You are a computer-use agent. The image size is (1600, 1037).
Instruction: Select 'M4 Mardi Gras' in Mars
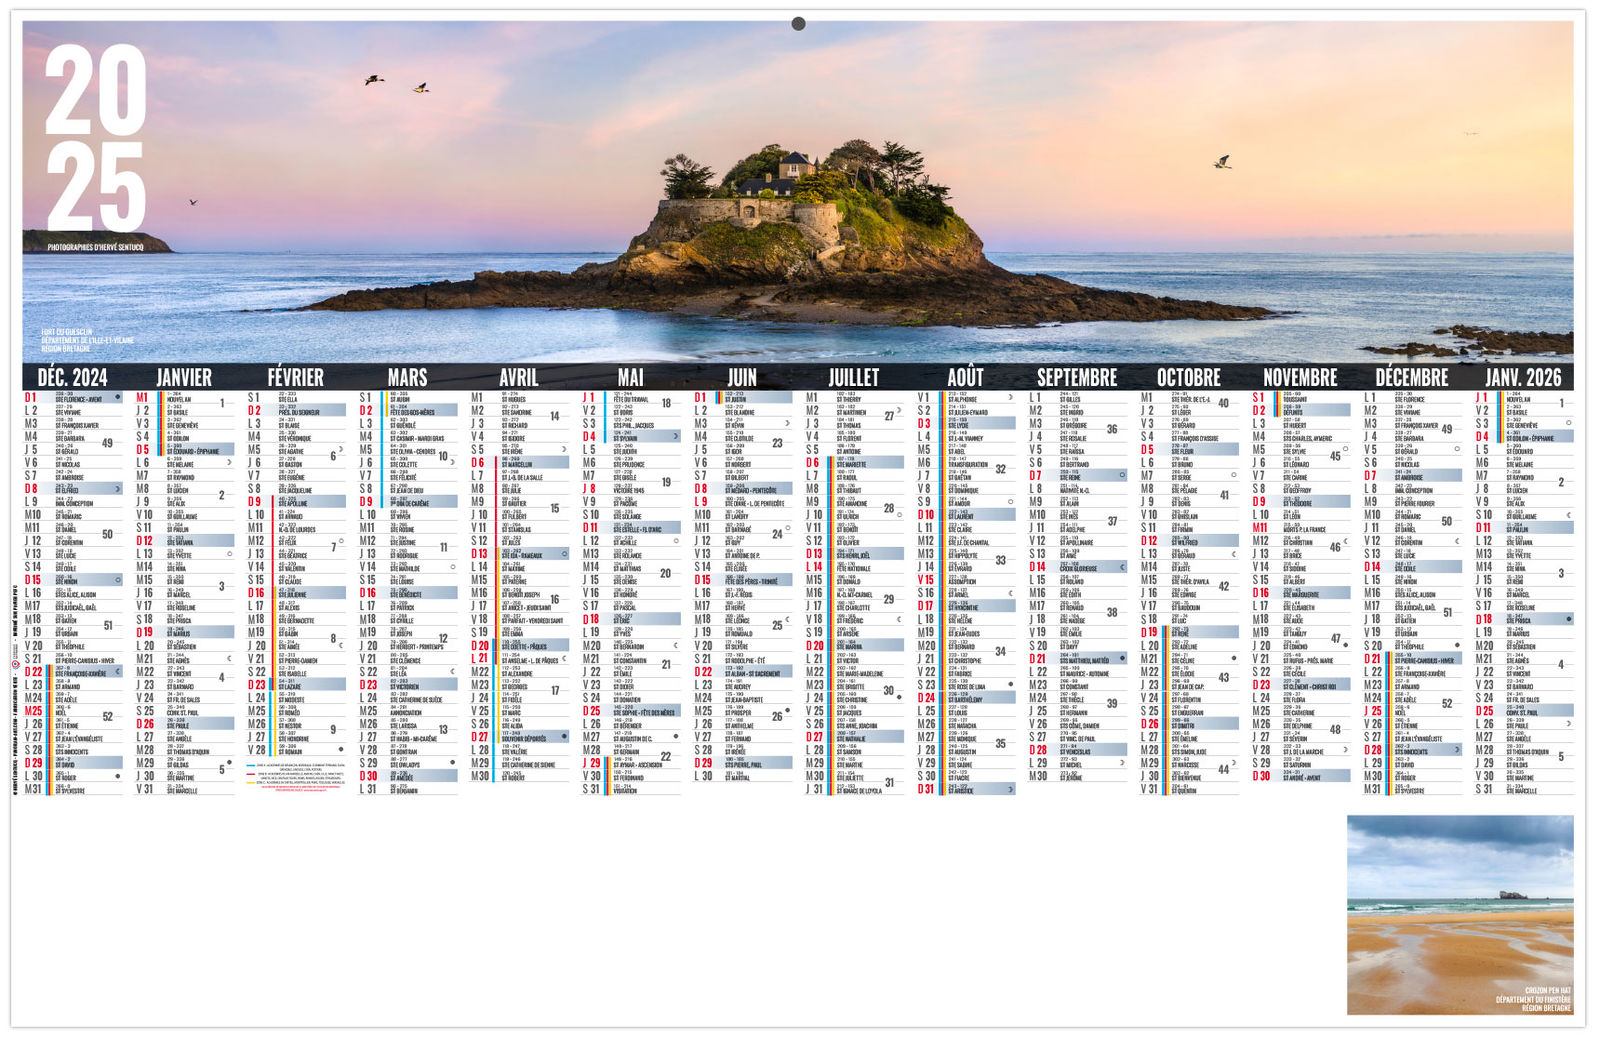[407, 437]
